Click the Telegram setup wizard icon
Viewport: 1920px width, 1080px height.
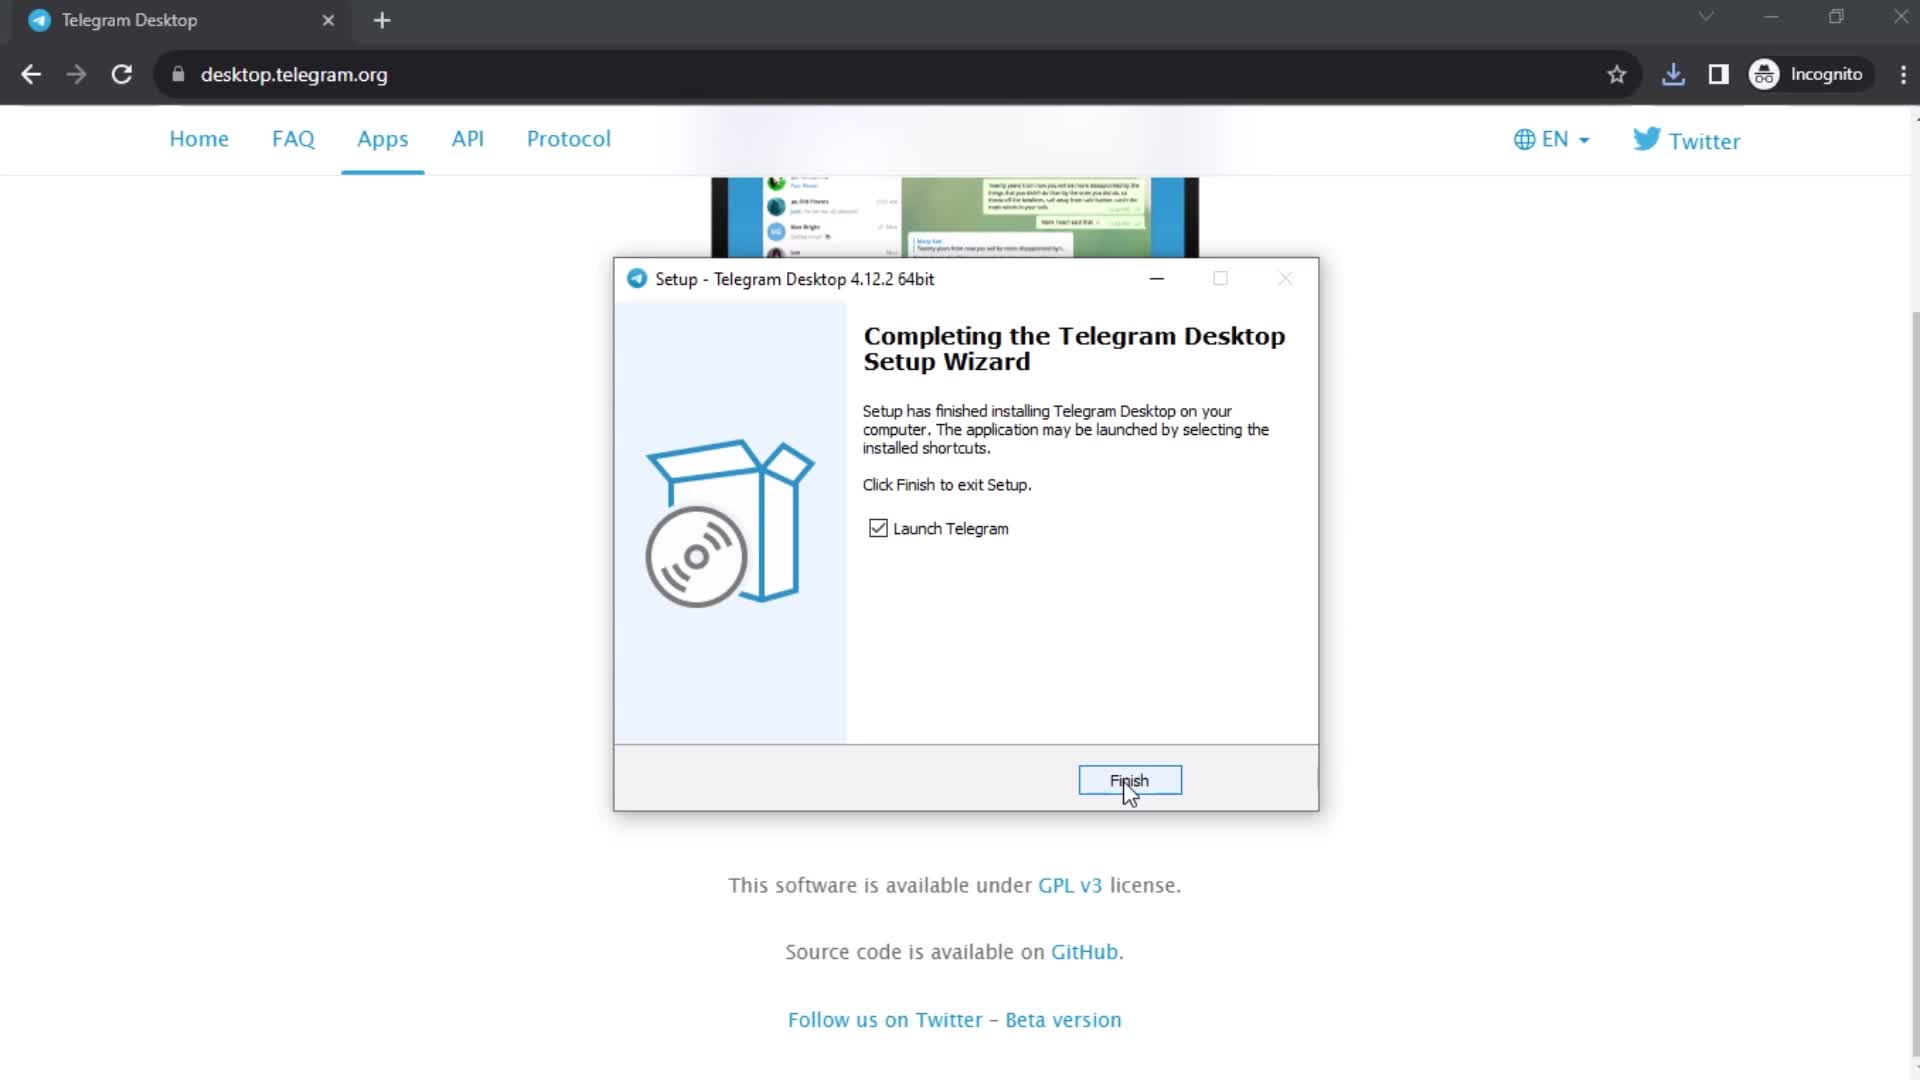point(637,278)
